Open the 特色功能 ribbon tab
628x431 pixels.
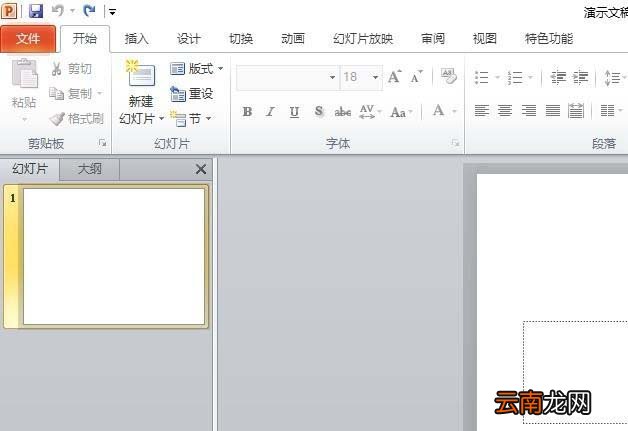click(x=549, y=39)
